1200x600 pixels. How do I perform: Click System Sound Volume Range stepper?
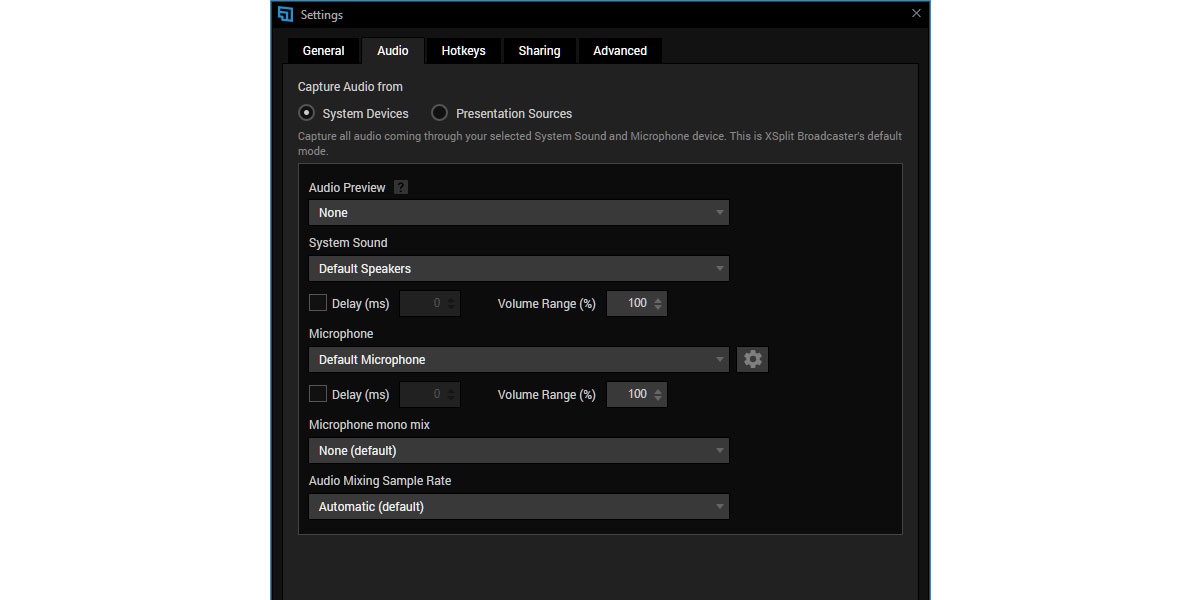(x=658, y=303)
